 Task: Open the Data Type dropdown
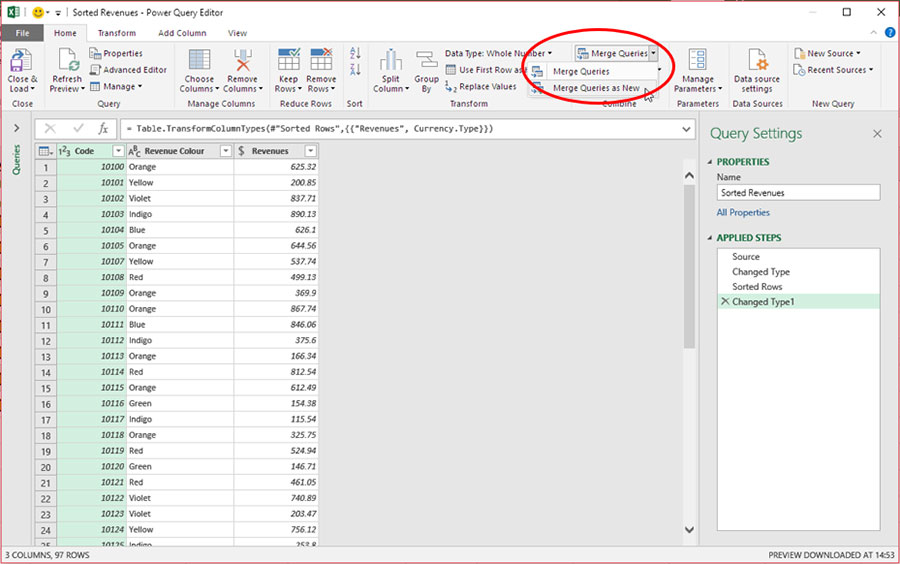click(498, 53)
